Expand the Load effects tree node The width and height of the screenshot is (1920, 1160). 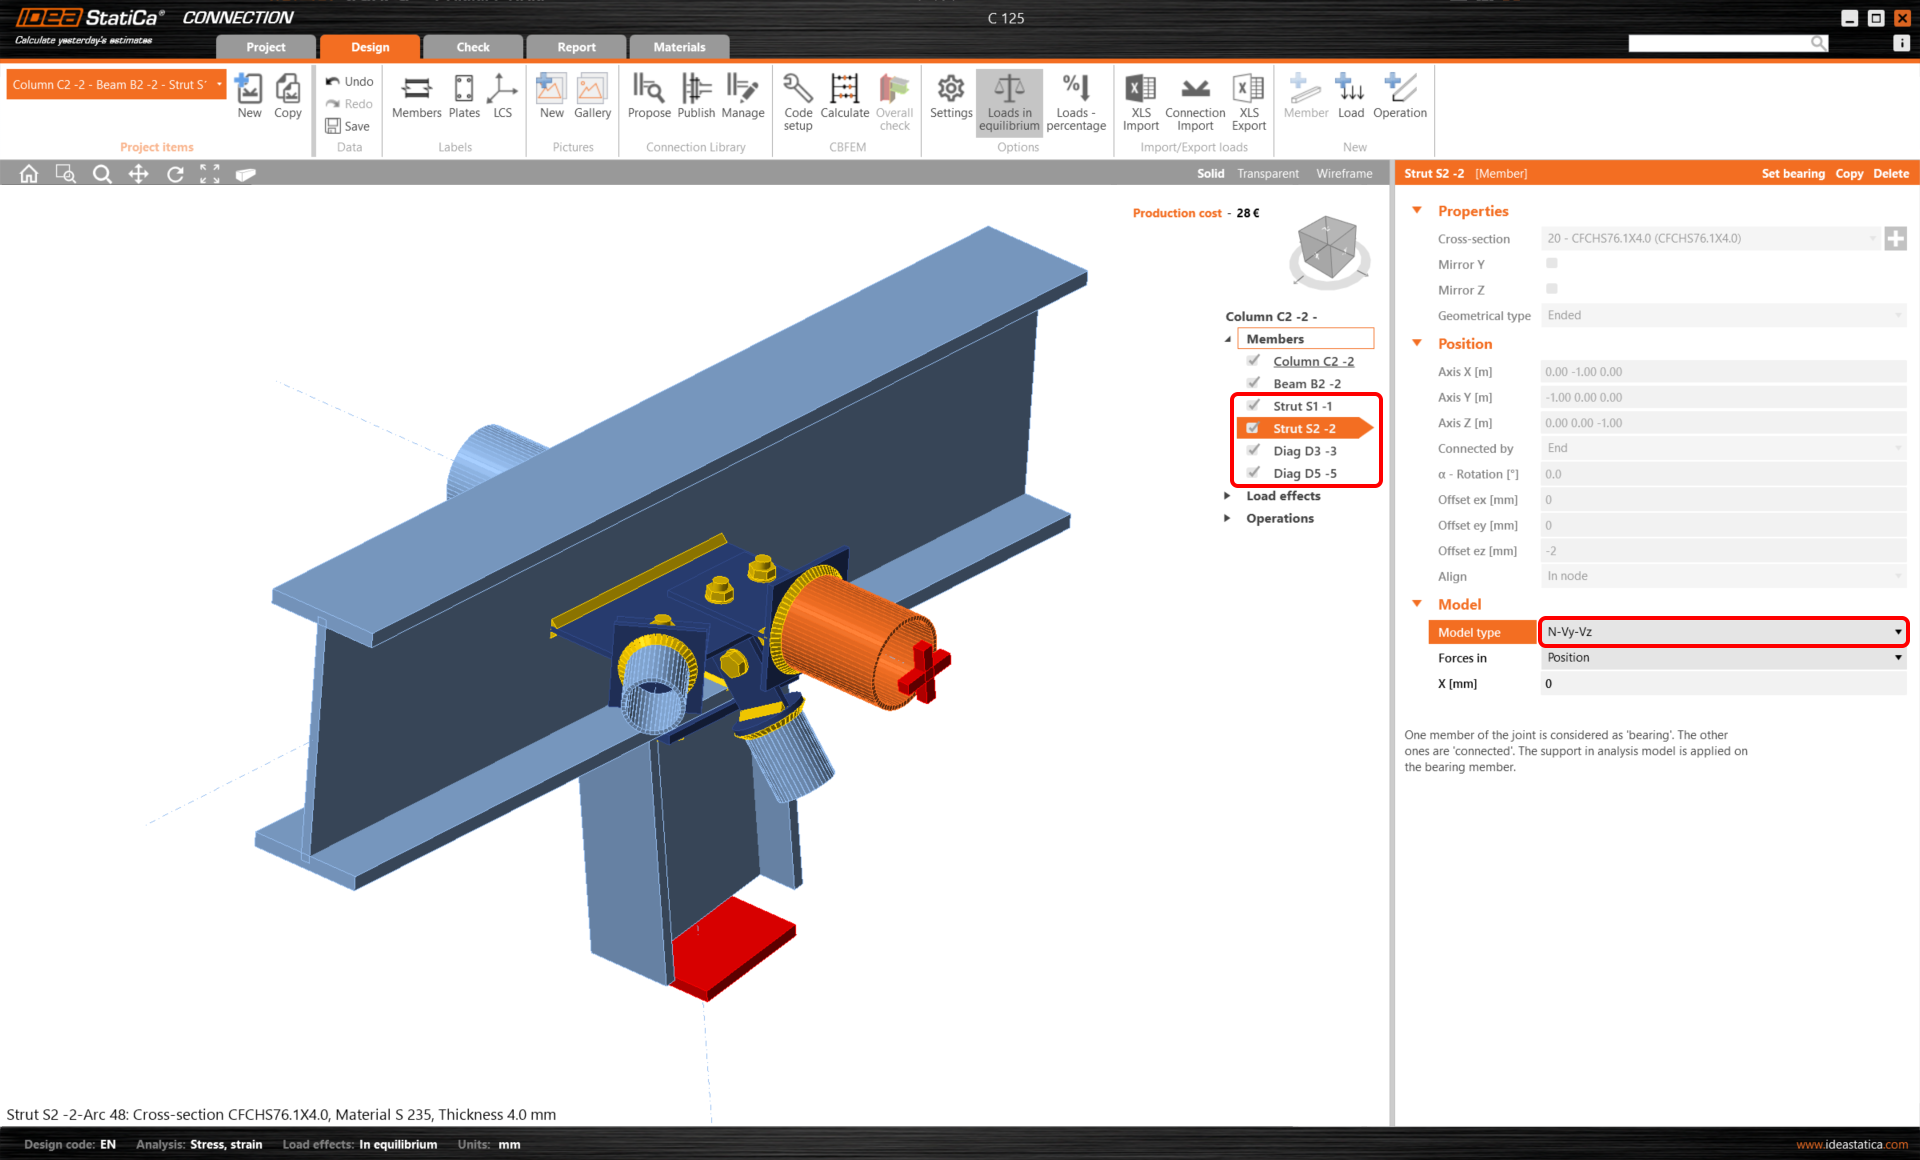tap(1228, 496)
